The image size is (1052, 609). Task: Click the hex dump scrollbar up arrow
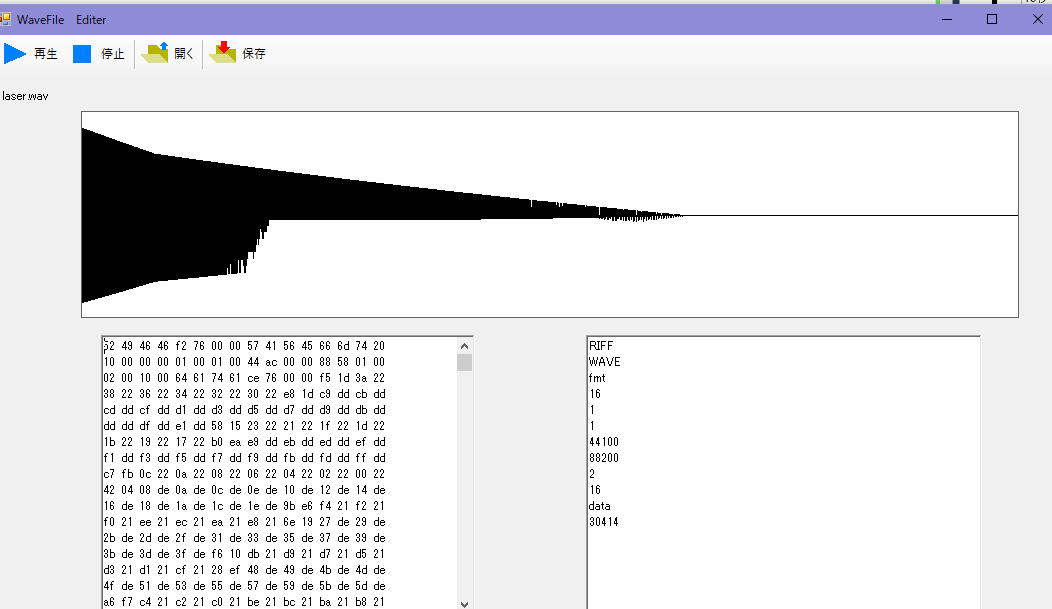pyautogui.click(x=464, y=346)
